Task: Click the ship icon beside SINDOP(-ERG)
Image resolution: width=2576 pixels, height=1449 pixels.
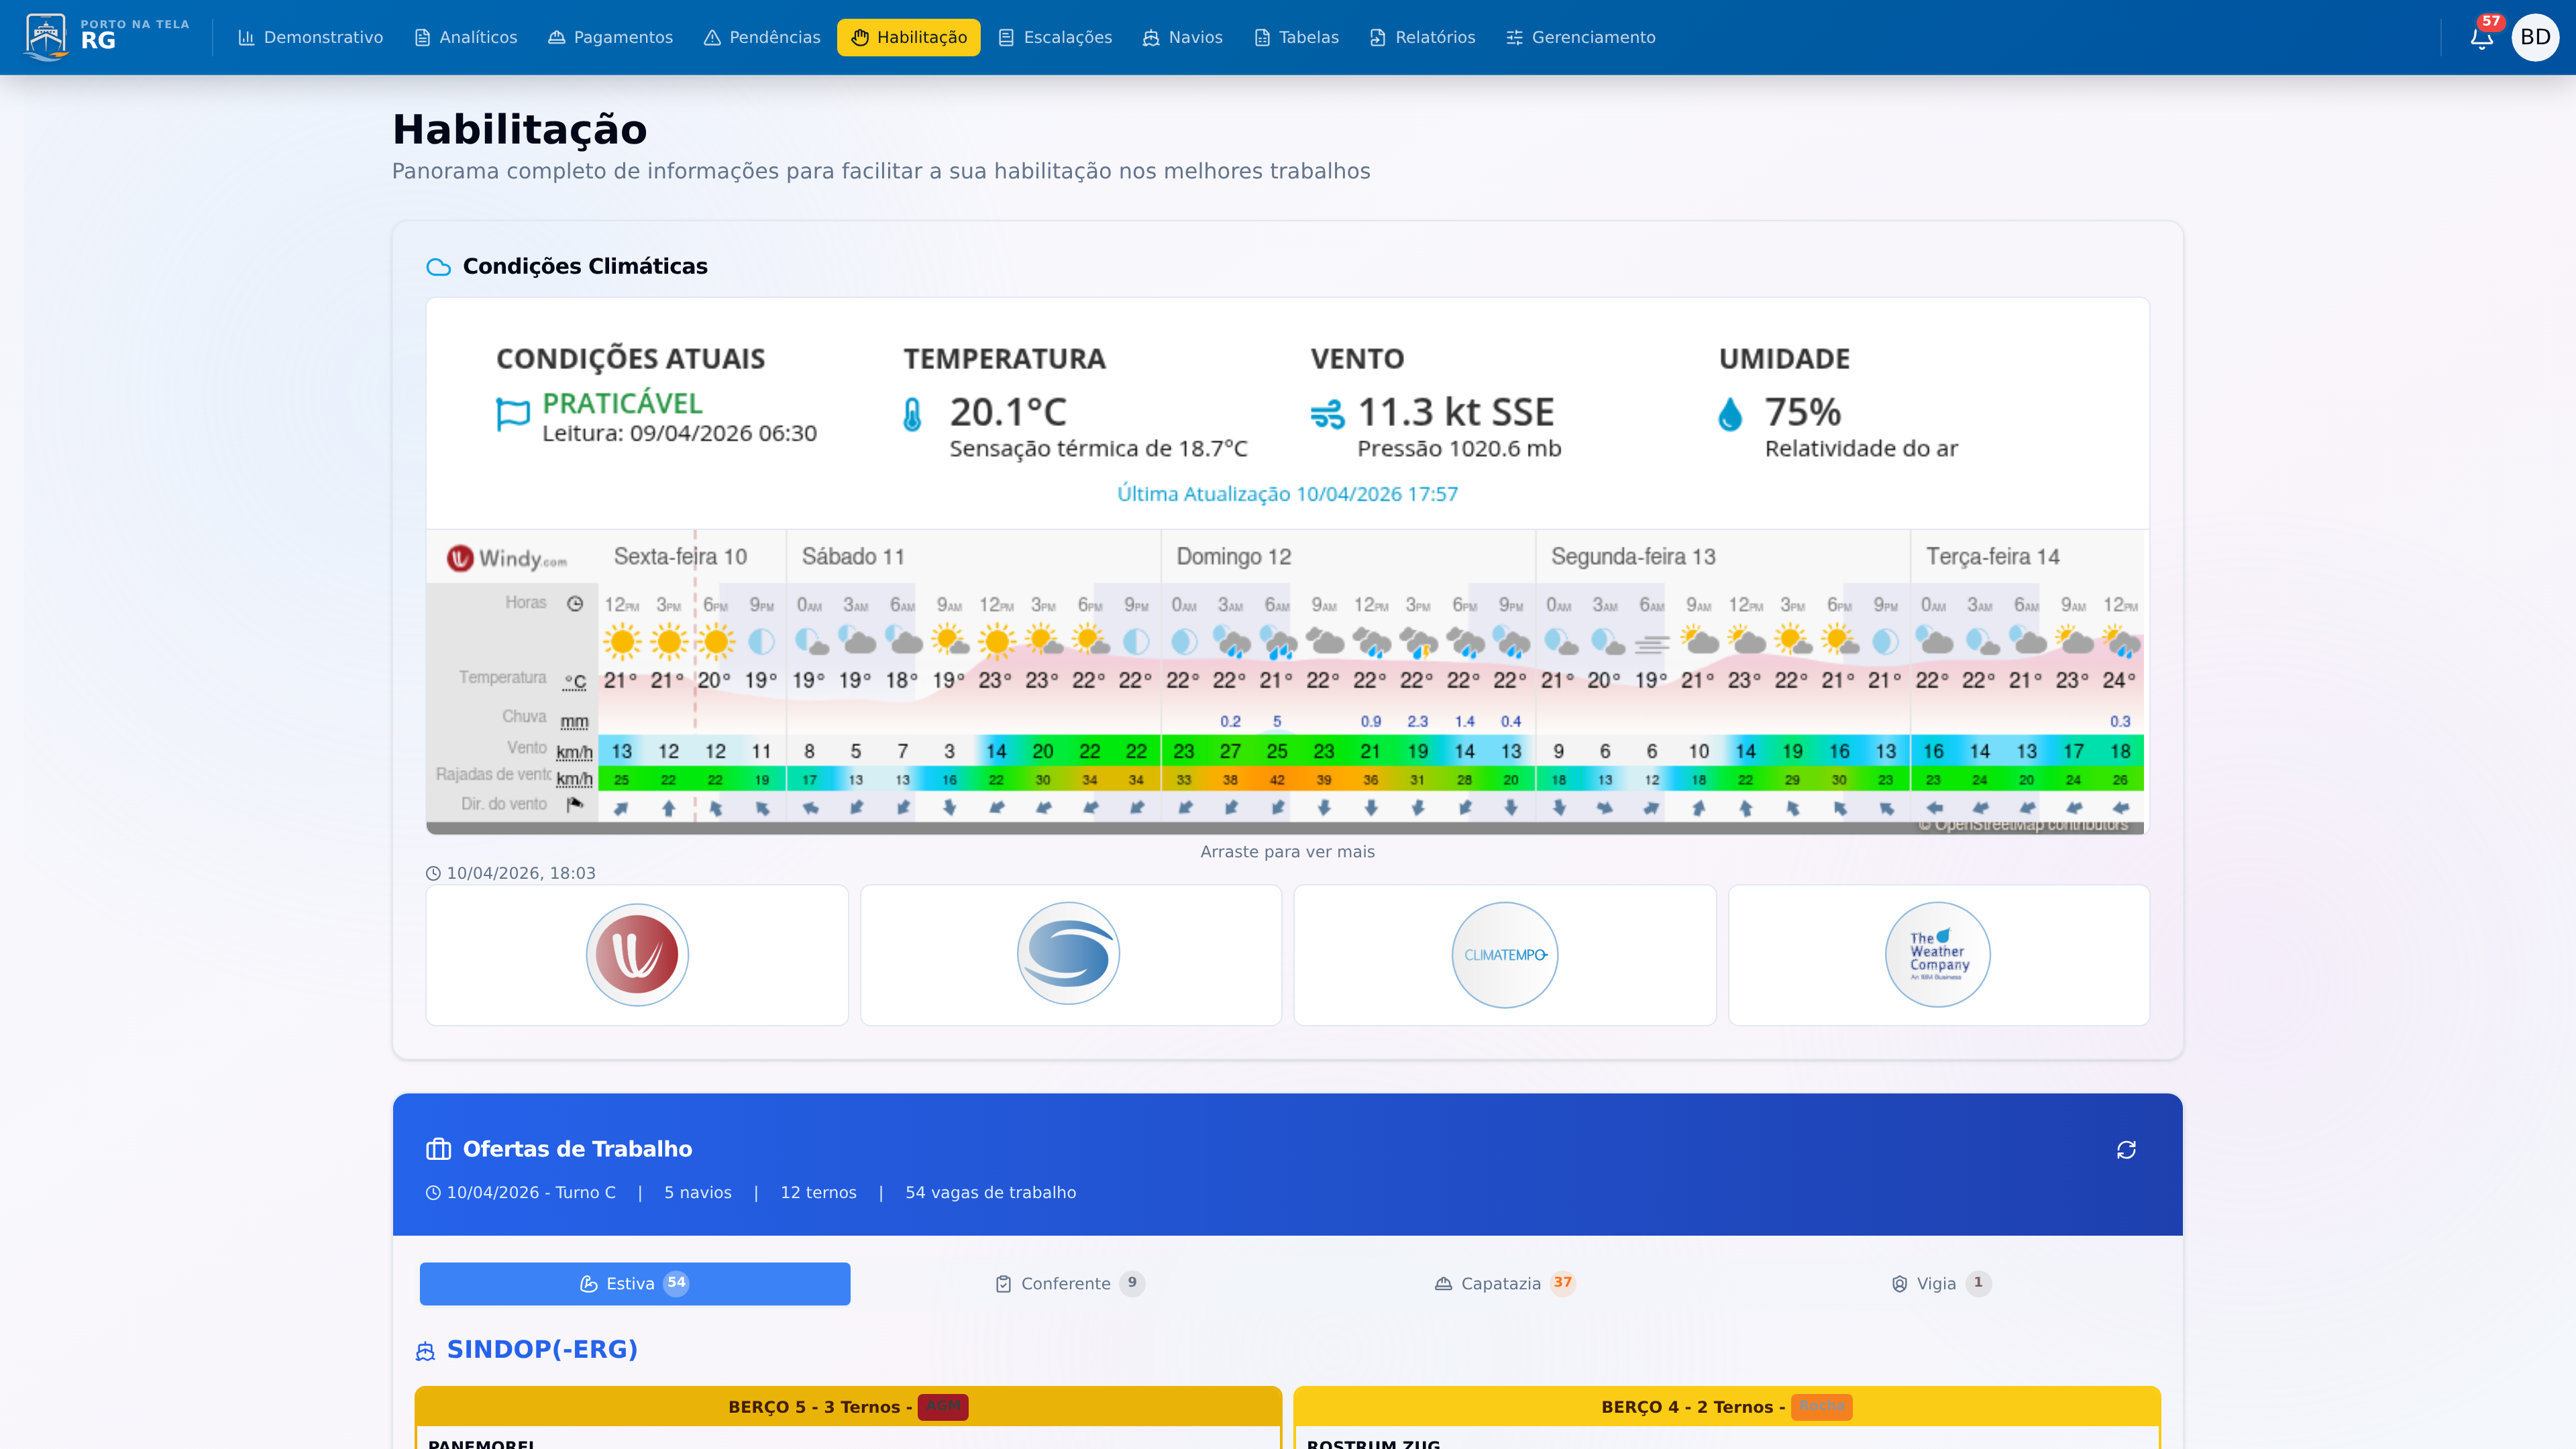Action: pos(424,1350)
